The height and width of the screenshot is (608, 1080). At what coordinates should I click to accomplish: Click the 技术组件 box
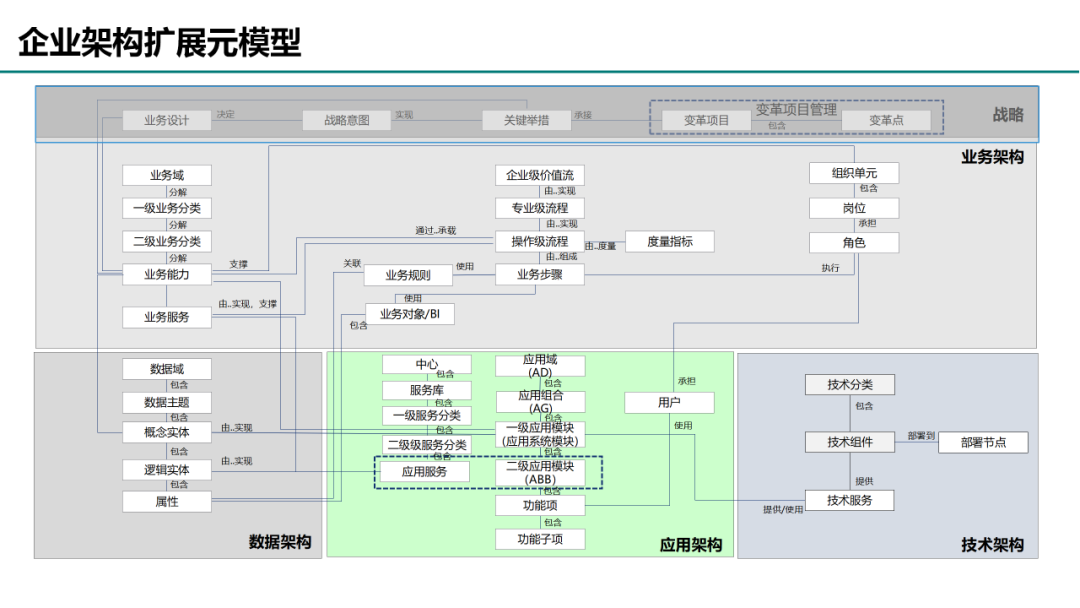(x=850, y=442)
